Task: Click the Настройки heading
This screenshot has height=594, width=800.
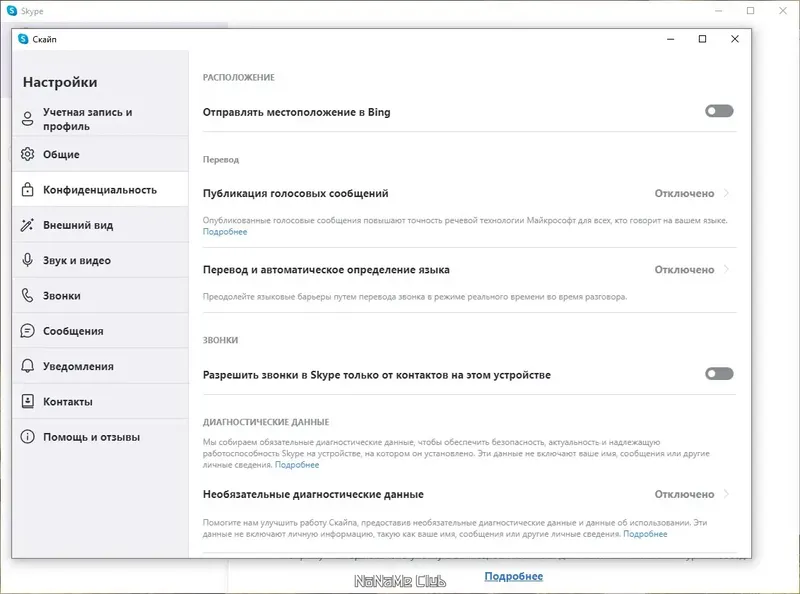Action: pyautogui.click(x=60, y=82)
